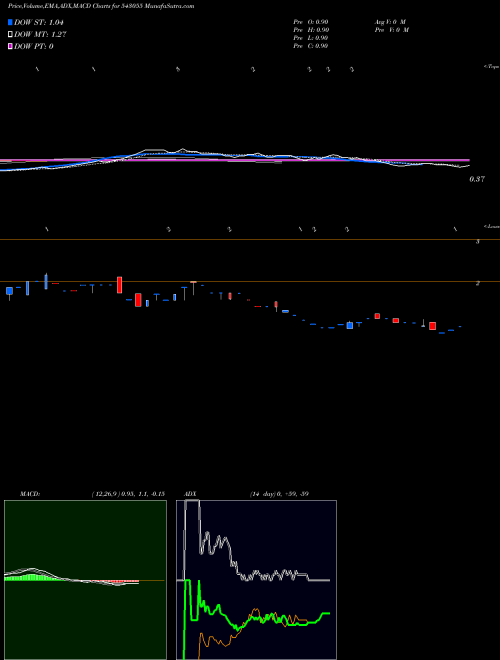Click the last red candlestick on the right
This screenshot has height=660, width=500.
(432, 326)
